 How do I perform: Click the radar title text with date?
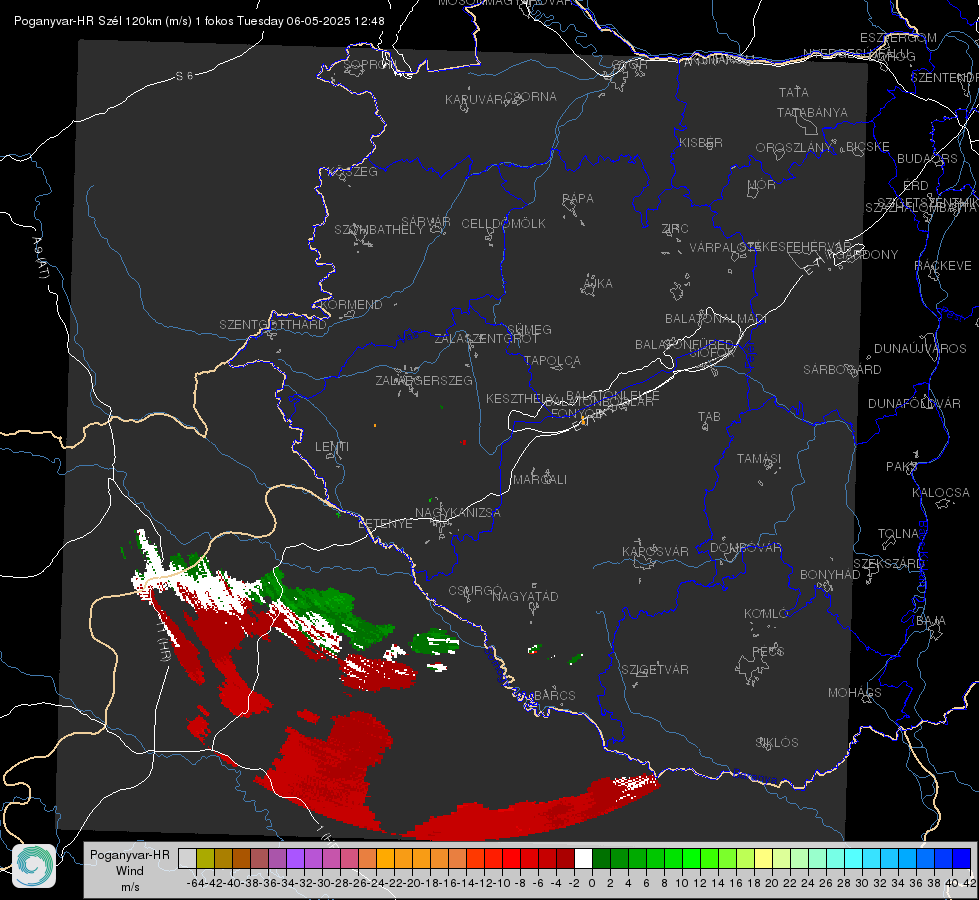199,21
